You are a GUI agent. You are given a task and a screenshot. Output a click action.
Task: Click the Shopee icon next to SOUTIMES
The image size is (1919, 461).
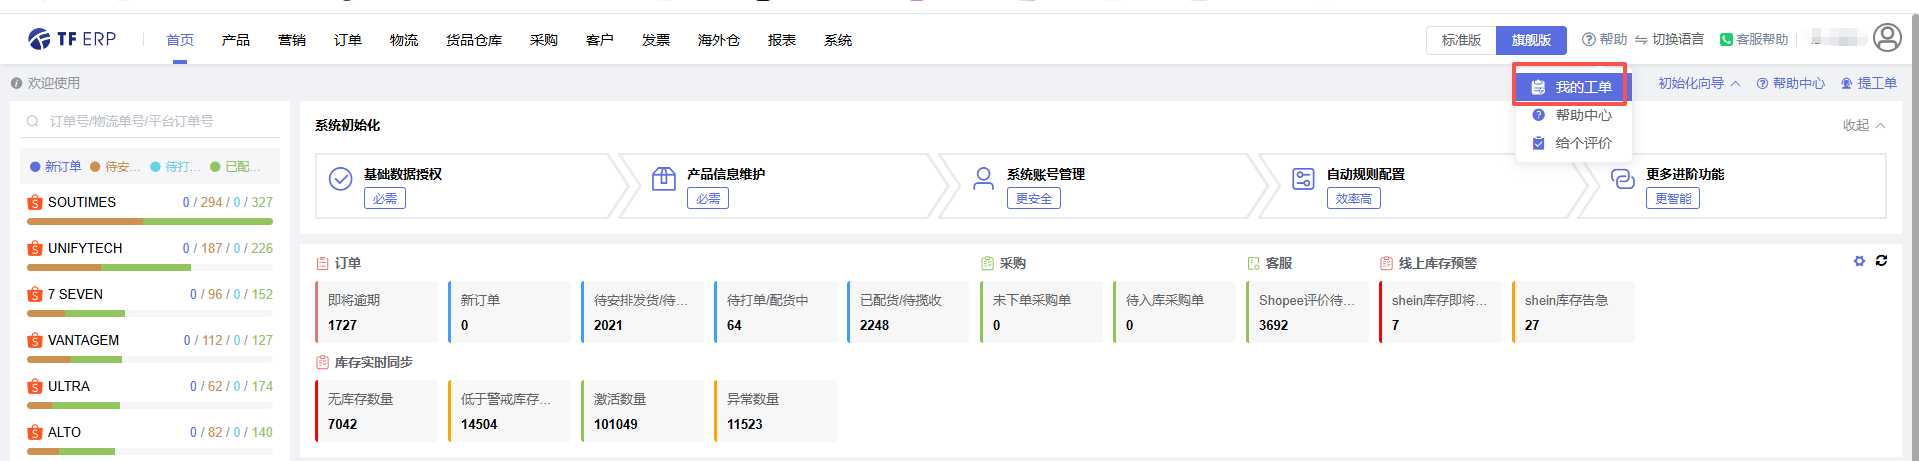[x=35, y=202]
